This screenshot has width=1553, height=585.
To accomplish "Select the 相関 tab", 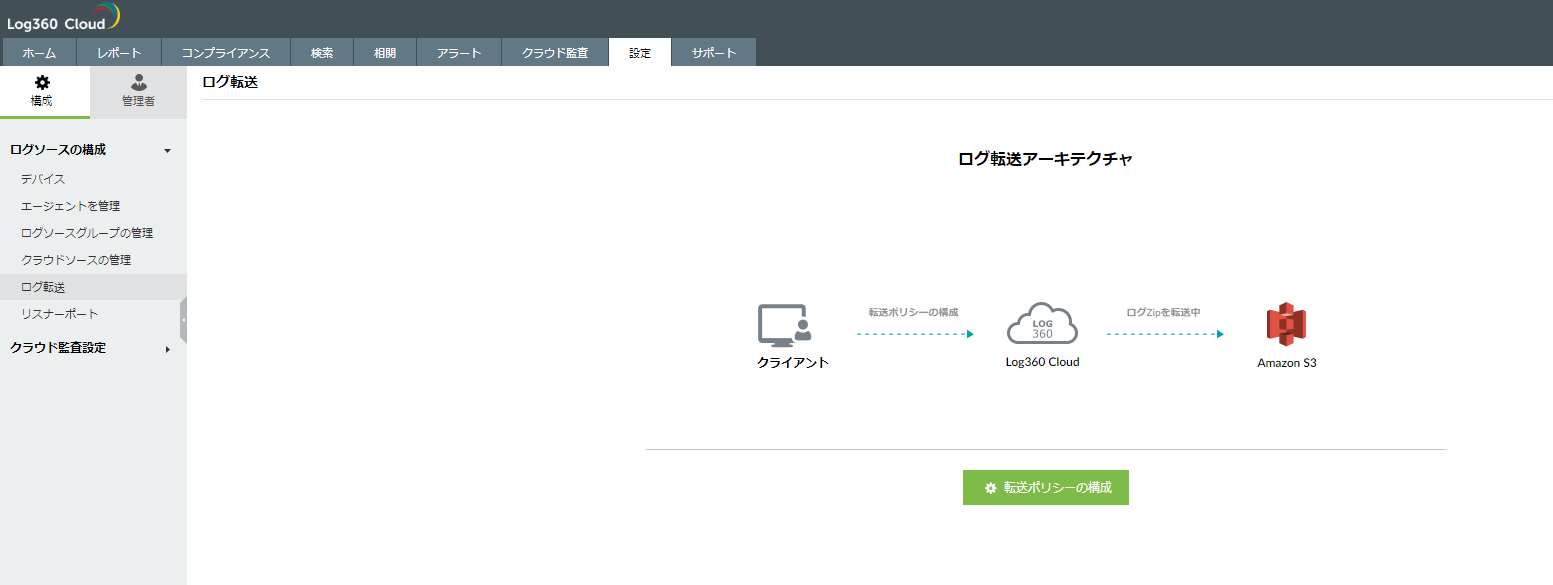I will (x=385, y=53).
